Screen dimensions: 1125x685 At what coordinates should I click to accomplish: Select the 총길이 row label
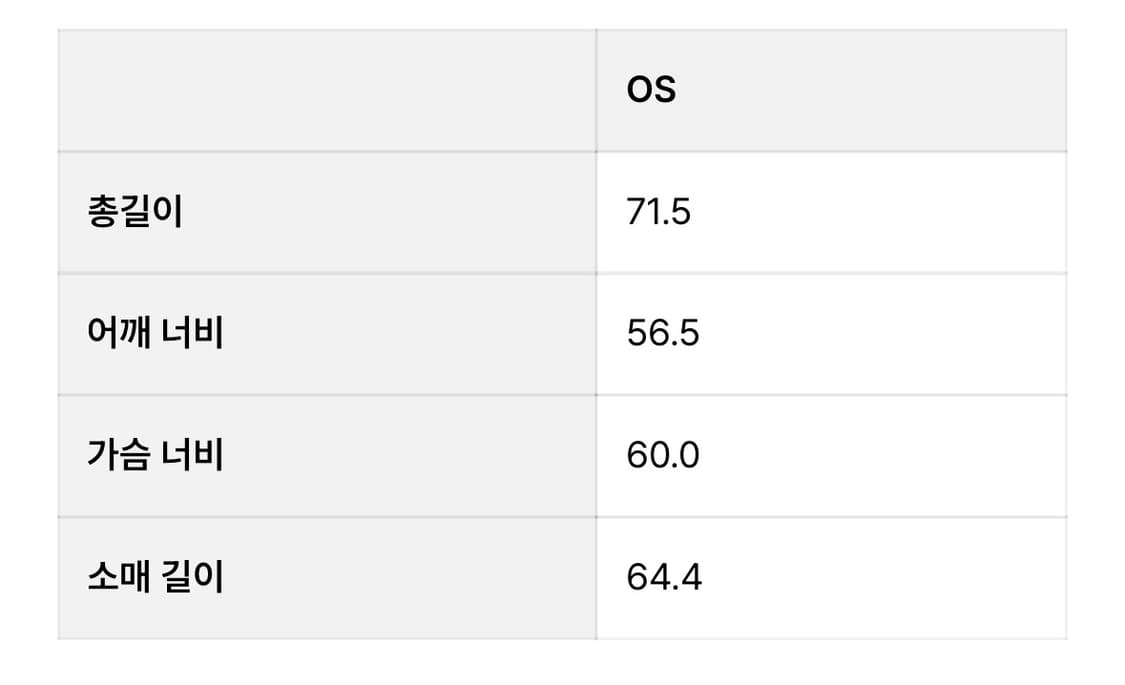pyautogui.click(x=135, y=213)
